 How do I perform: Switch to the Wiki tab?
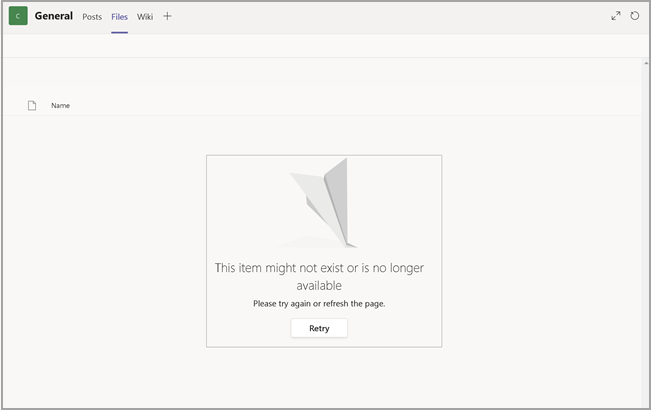pos(145,17)
